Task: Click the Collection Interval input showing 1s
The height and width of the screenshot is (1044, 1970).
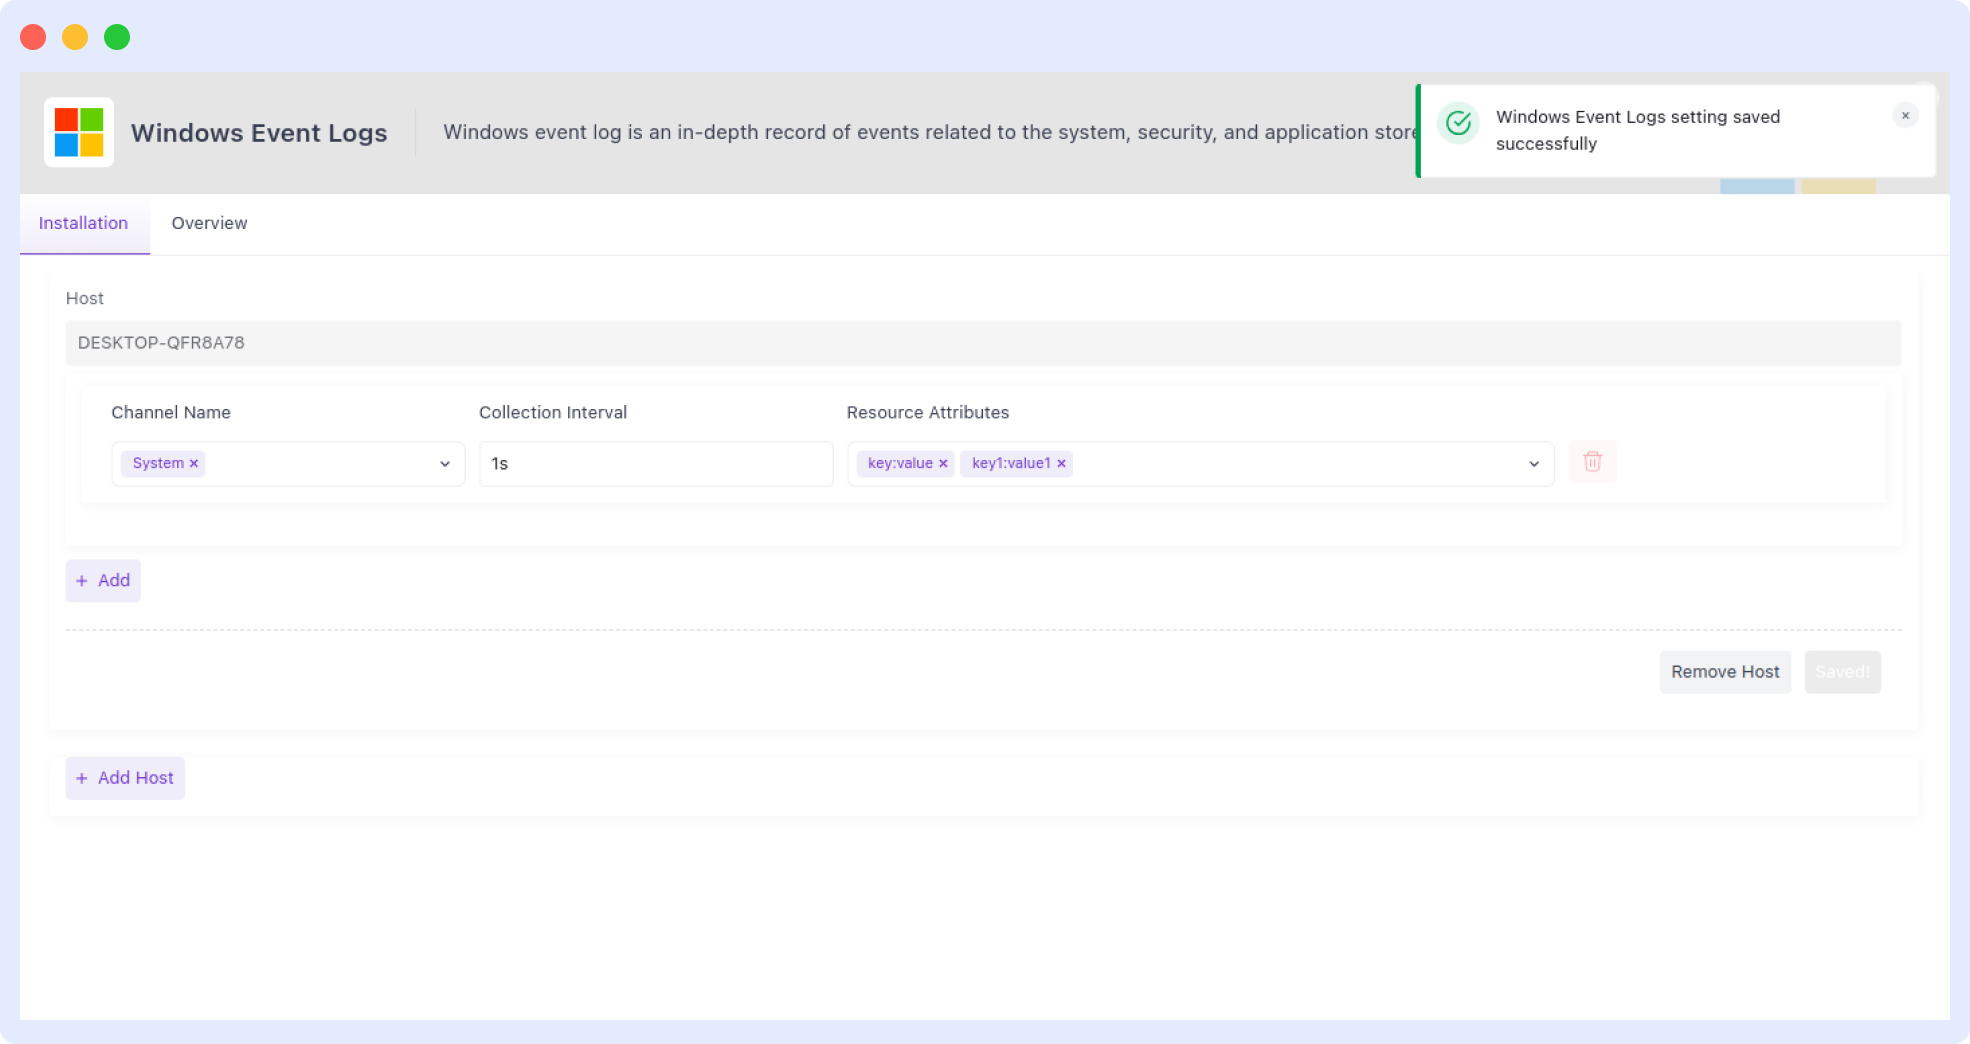Action: (x=655, y=463)
